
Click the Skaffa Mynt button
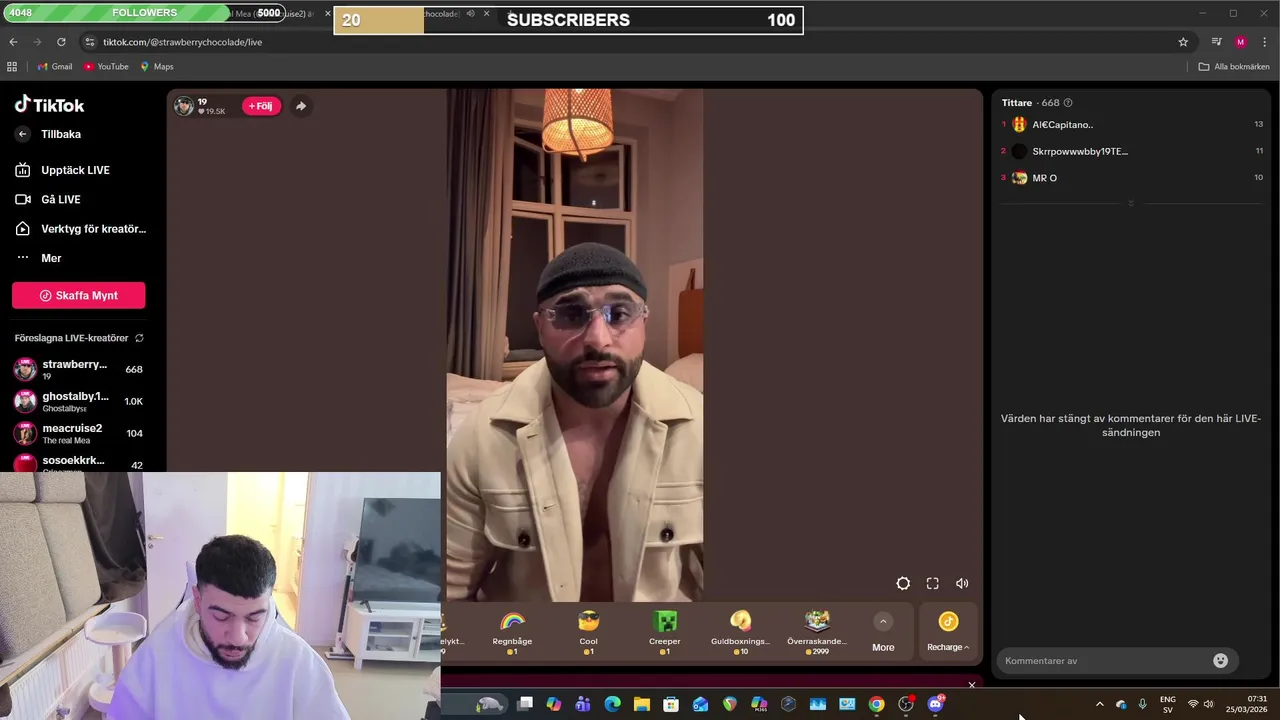78,295
